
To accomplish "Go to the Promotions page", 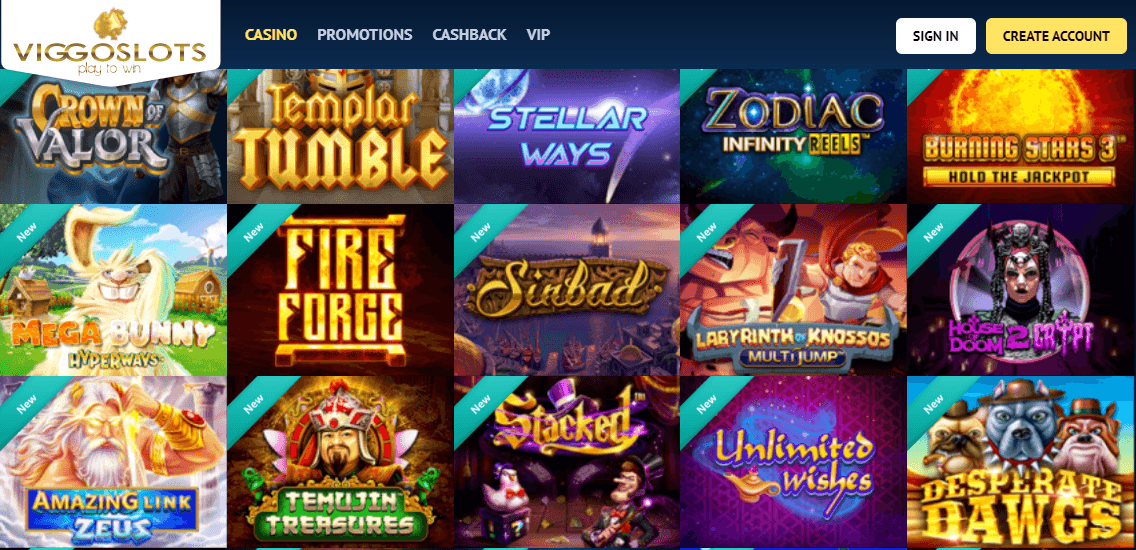I will coord(364,35).
